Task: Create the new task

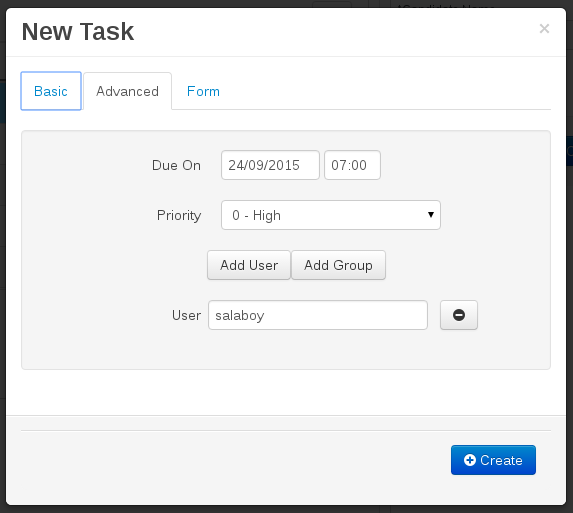Action: click(x=493, y=460)
